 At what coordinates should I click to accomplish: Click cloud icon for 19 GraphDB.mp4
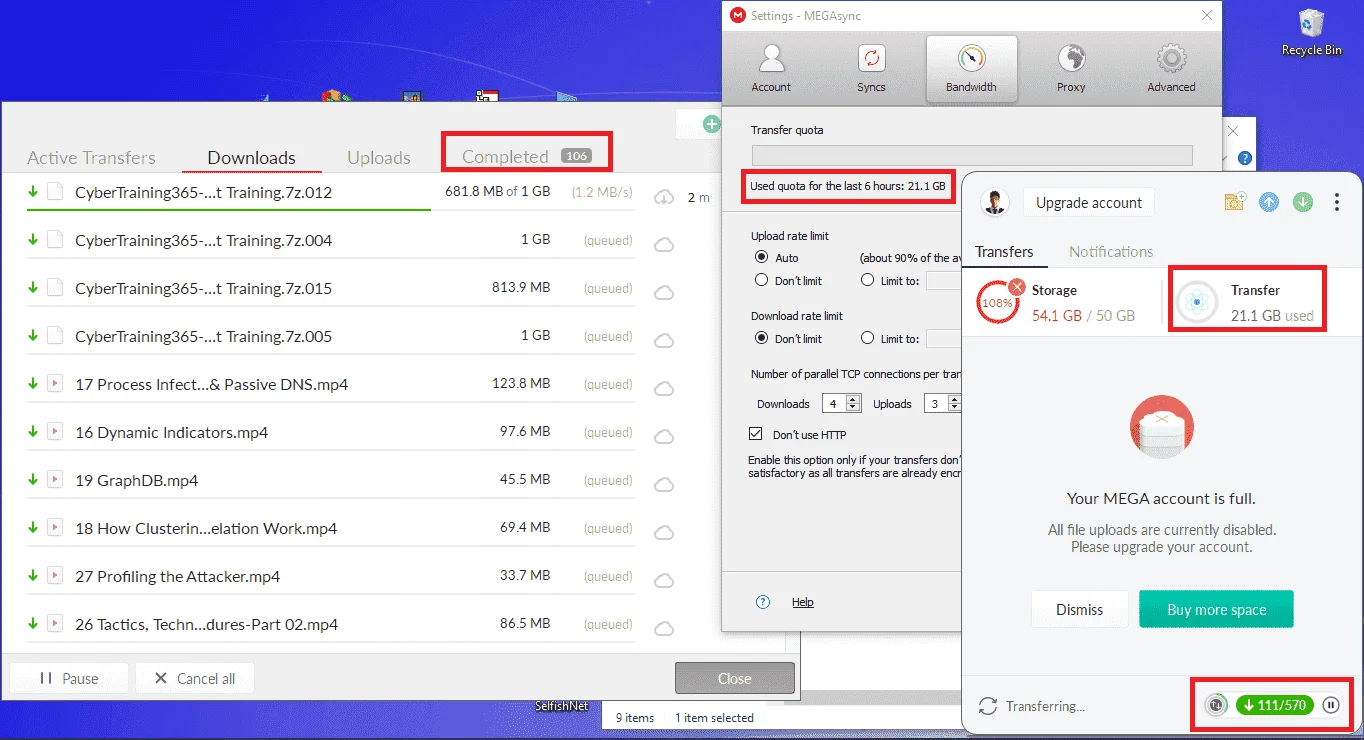(663, 485)
